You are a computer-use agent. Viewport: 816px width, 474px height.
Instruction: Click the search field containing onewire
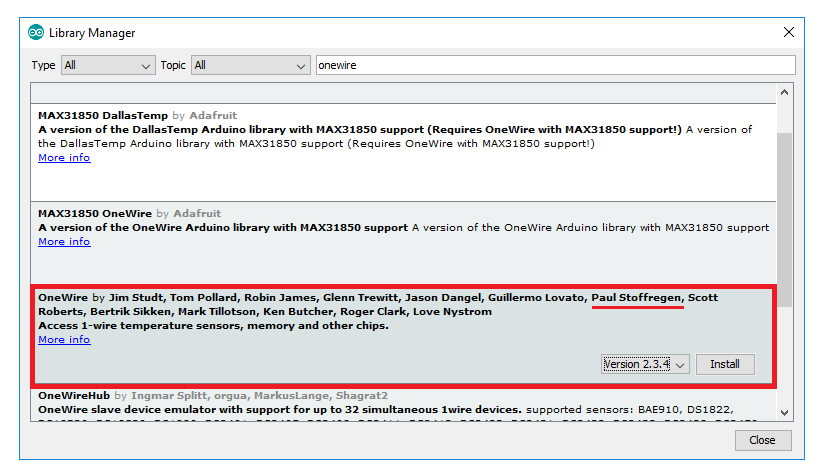click(x=554, y=65)
